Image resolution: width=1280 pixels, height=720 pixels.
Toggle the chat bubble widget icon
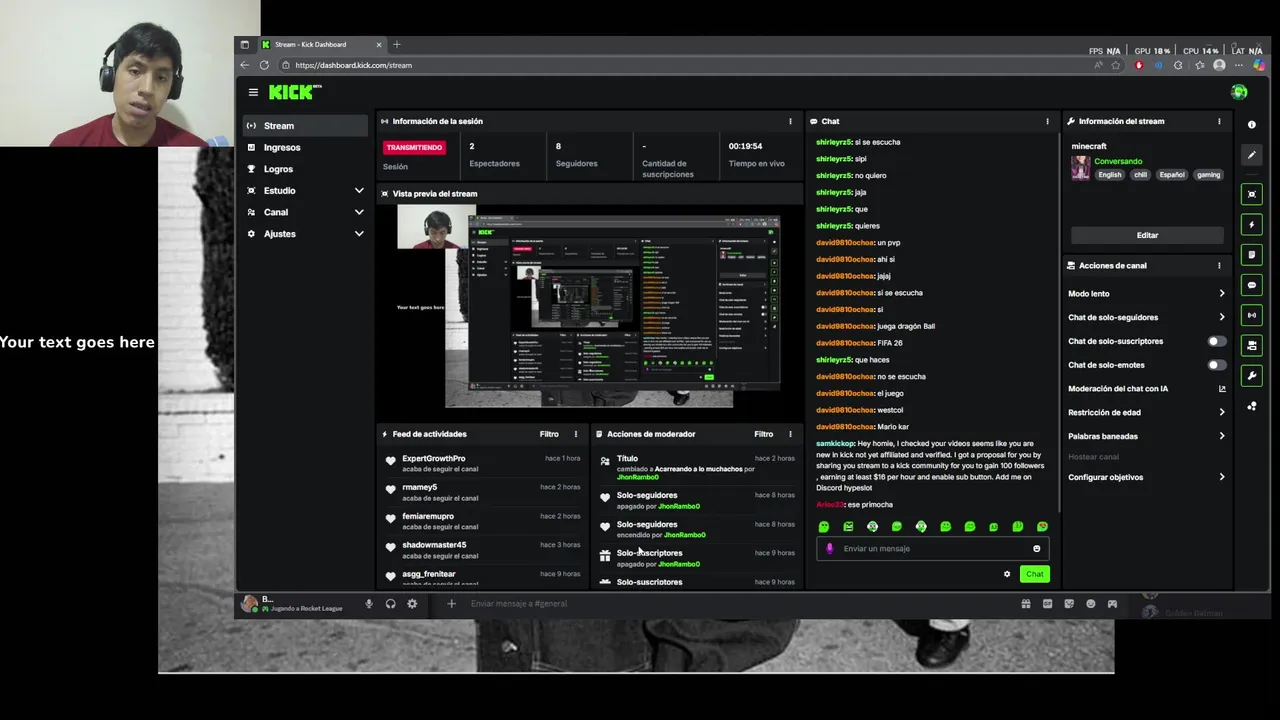tap(1252, 285)
